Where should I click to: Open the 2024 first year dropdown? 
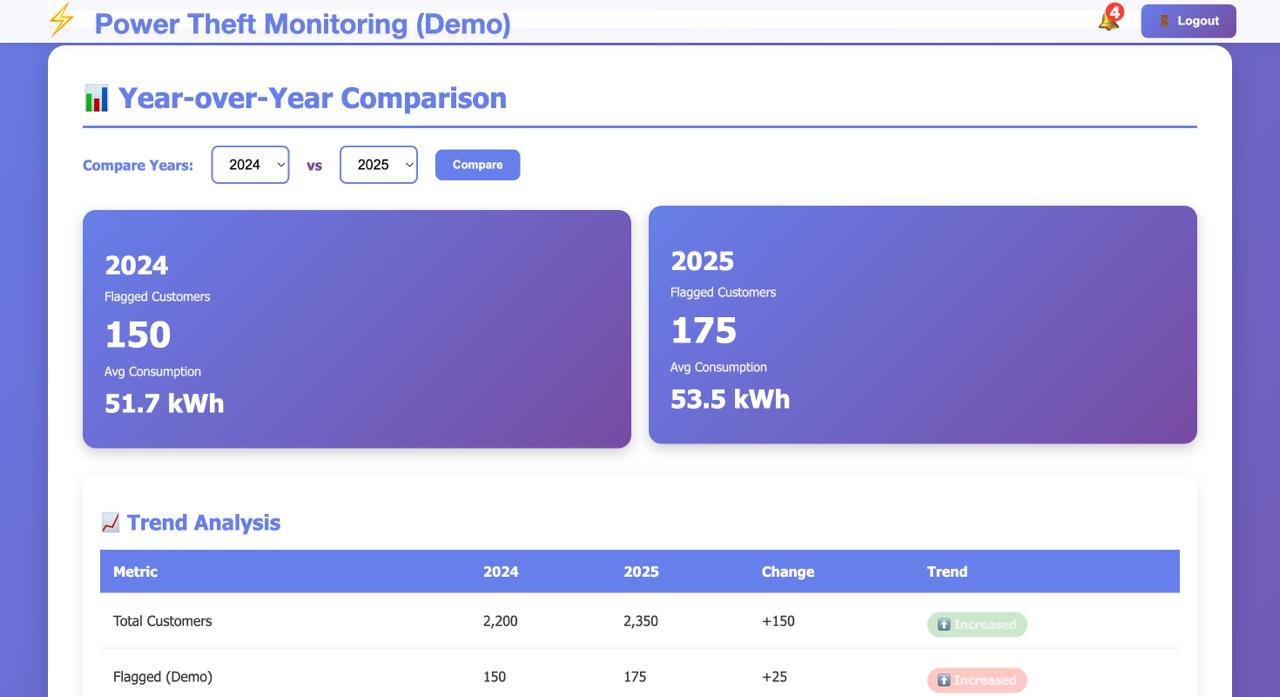click(250, 165)
